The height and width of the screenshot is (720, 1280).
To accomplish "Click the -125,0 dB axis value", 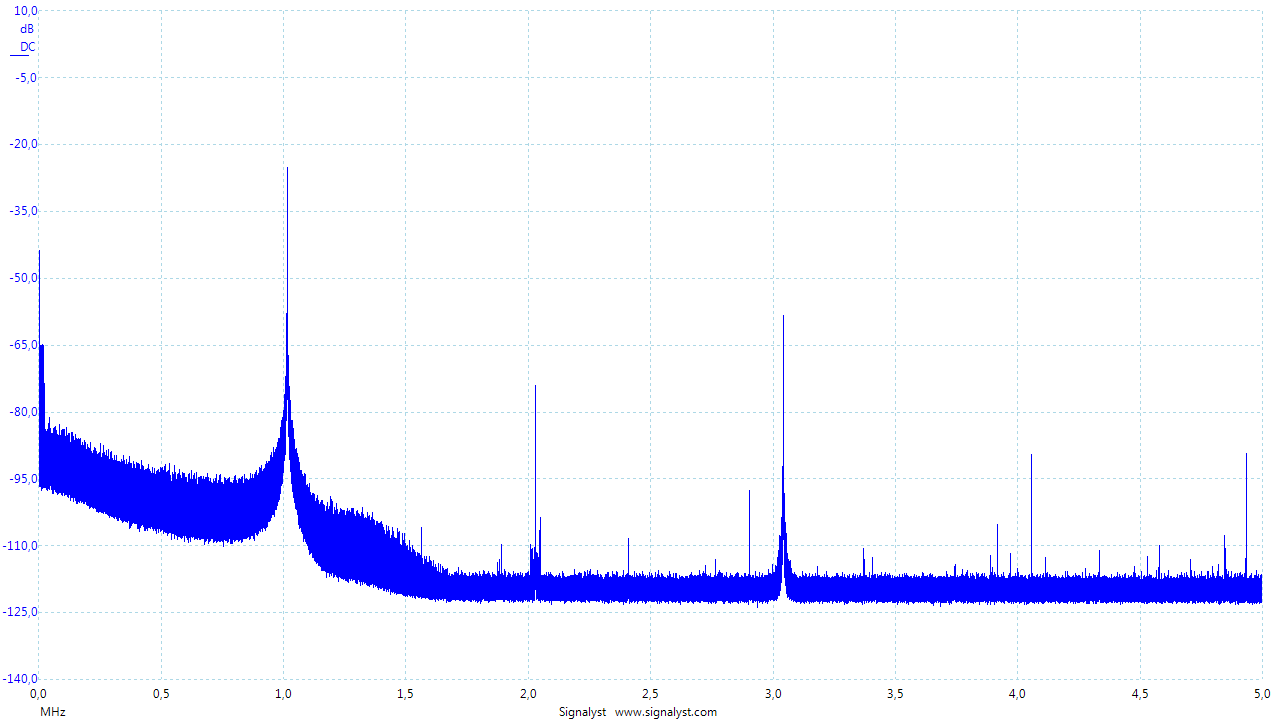I will (20, 612).
